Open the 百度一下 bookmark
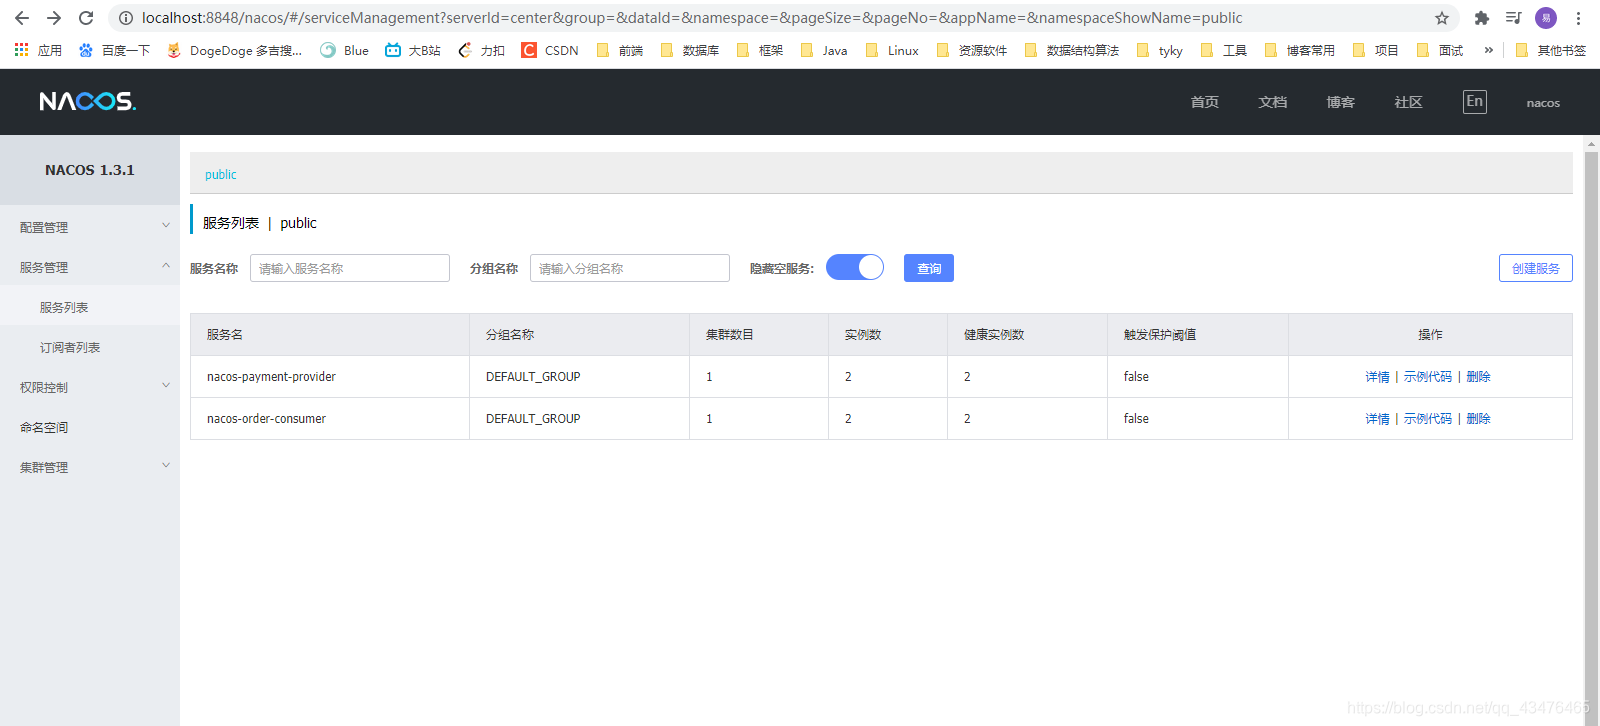This screenshot has height=726, width=1600. 114,50
